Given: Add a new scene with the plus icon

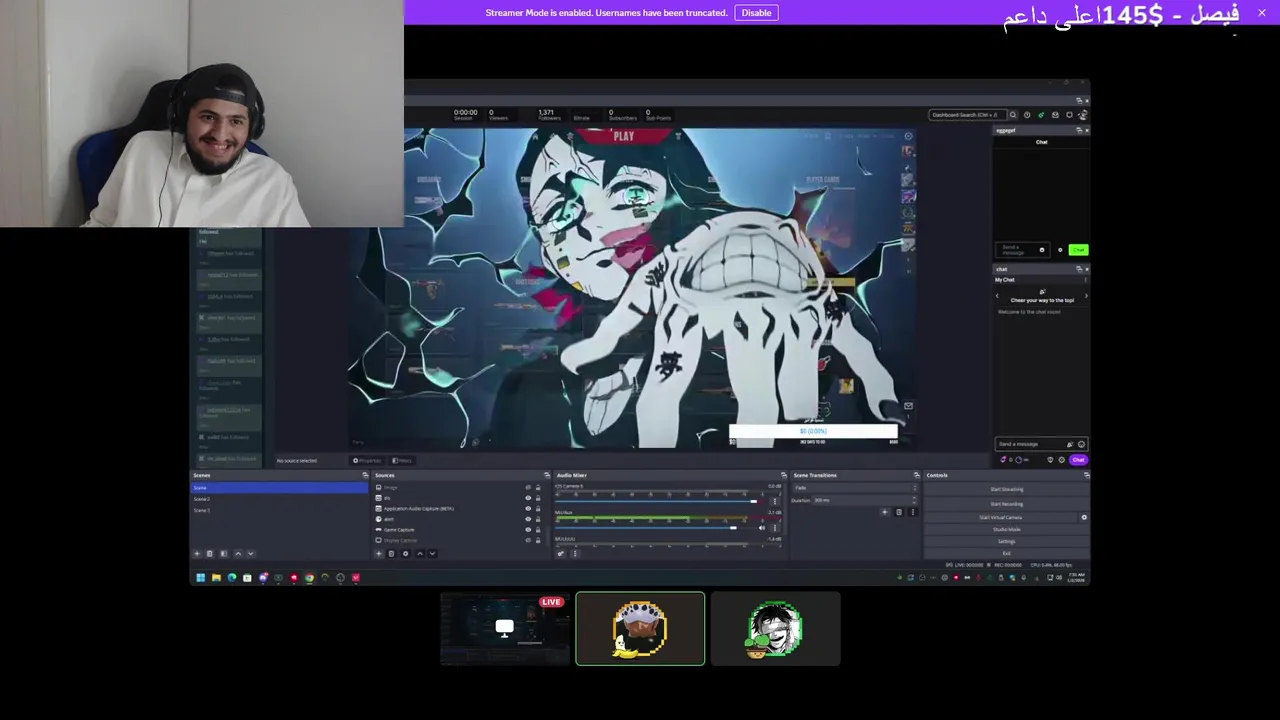Looking at the screenshot, I should (x=197, y=553).
